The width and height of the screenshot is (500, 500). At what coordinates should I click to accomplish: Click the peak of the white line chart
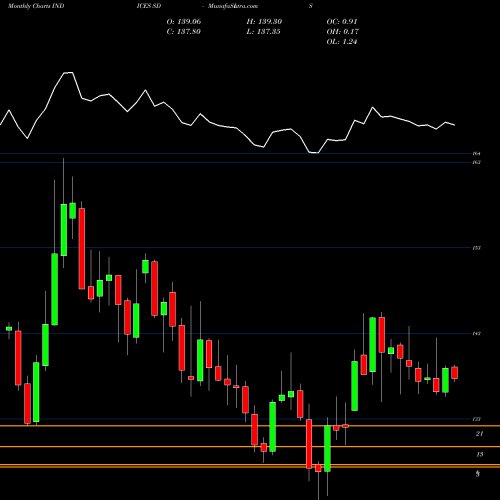point(68,72)
